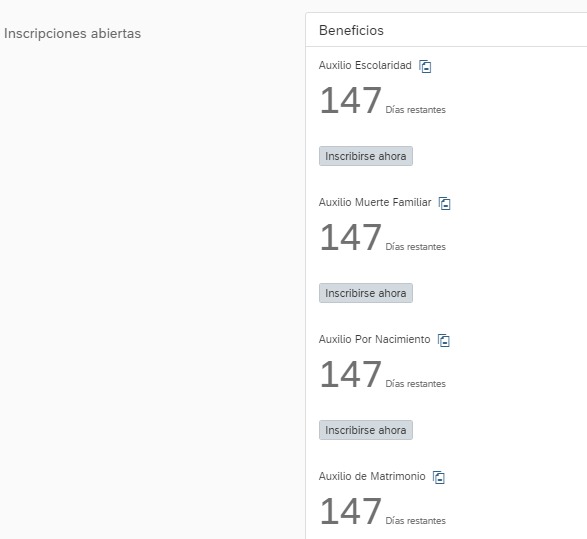The image size is (587, 539).
Task: Click the 147 counter for Auxilio Escolaridad
Action: point(351,100)
